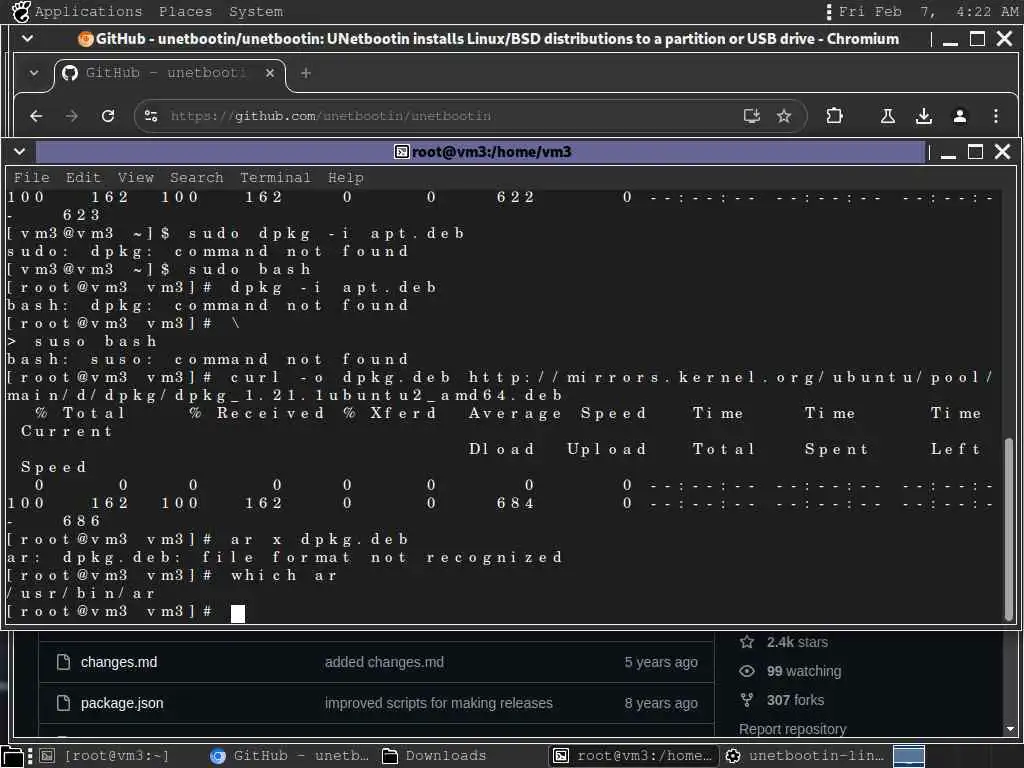
Task: Open the Applications menu in top panel
Action: [88, 12]
